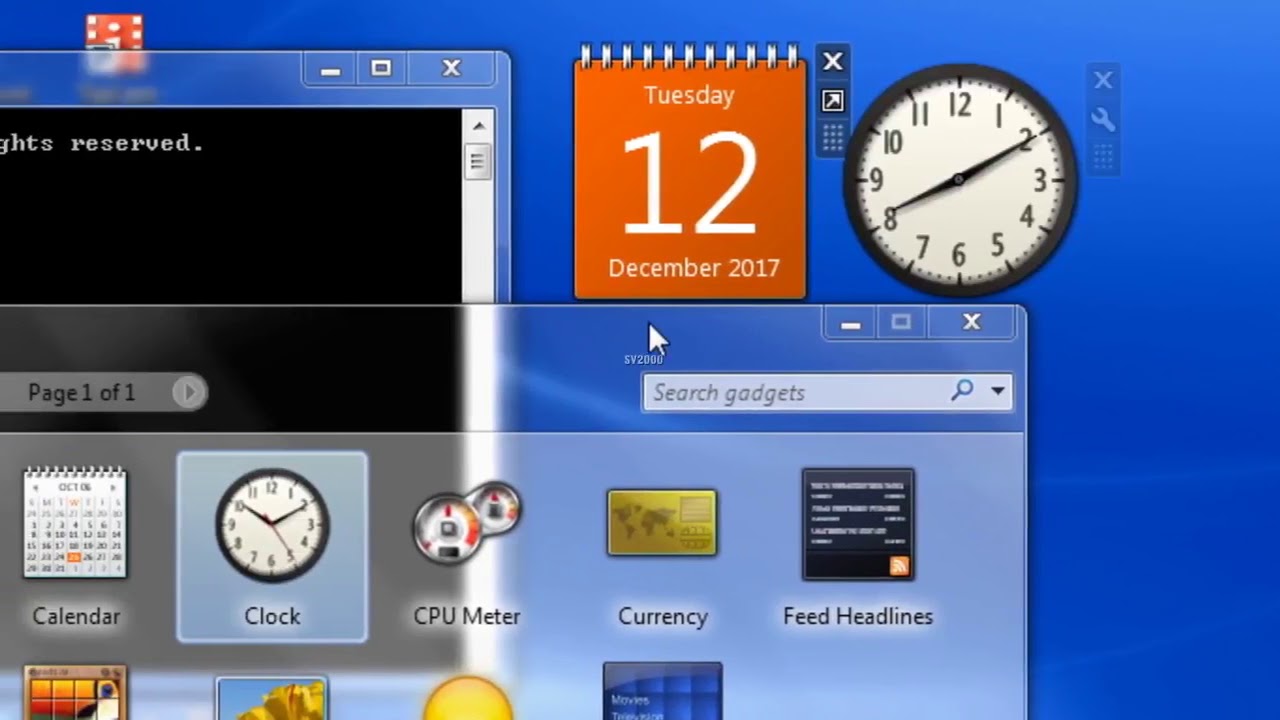
Task: Click Tuesday text on calendar gadget
Action: (689, 95)
